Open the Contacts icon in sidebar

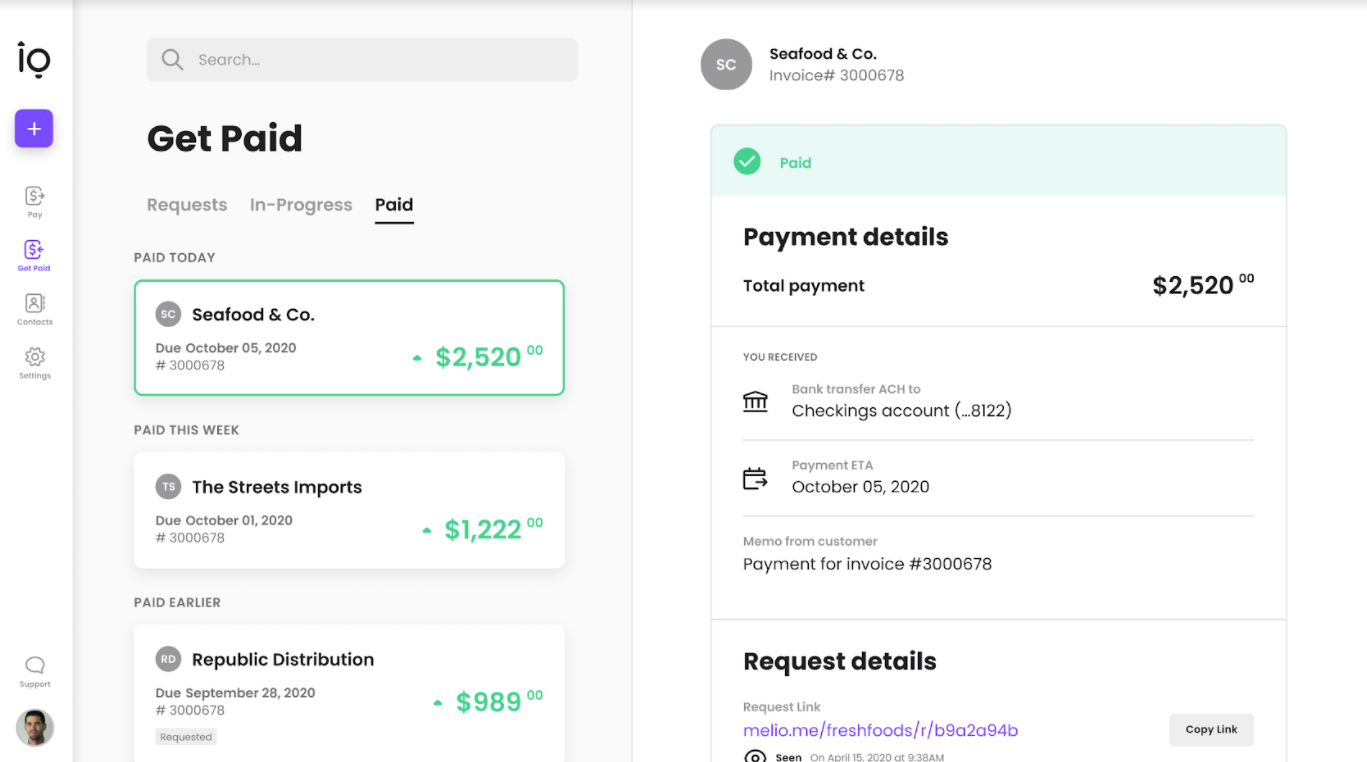point(35,303)
